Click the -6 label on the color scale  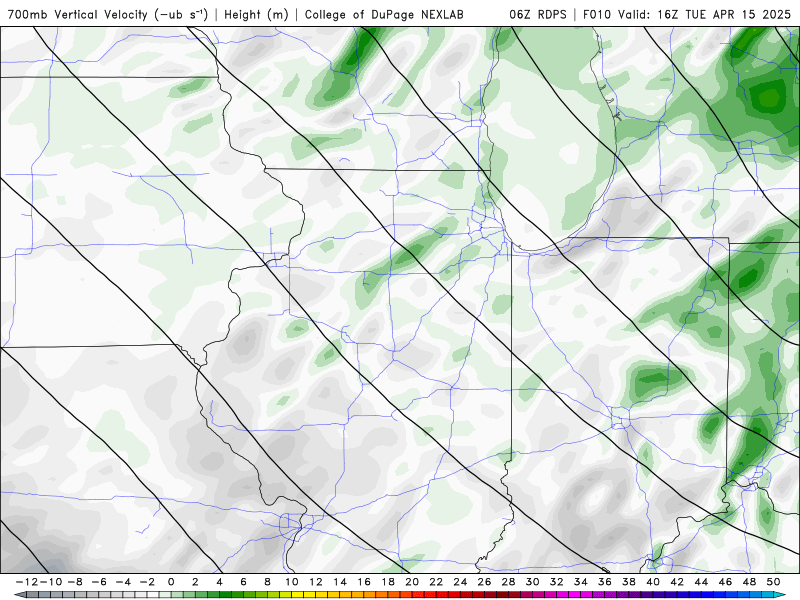[x=99, y=582]
